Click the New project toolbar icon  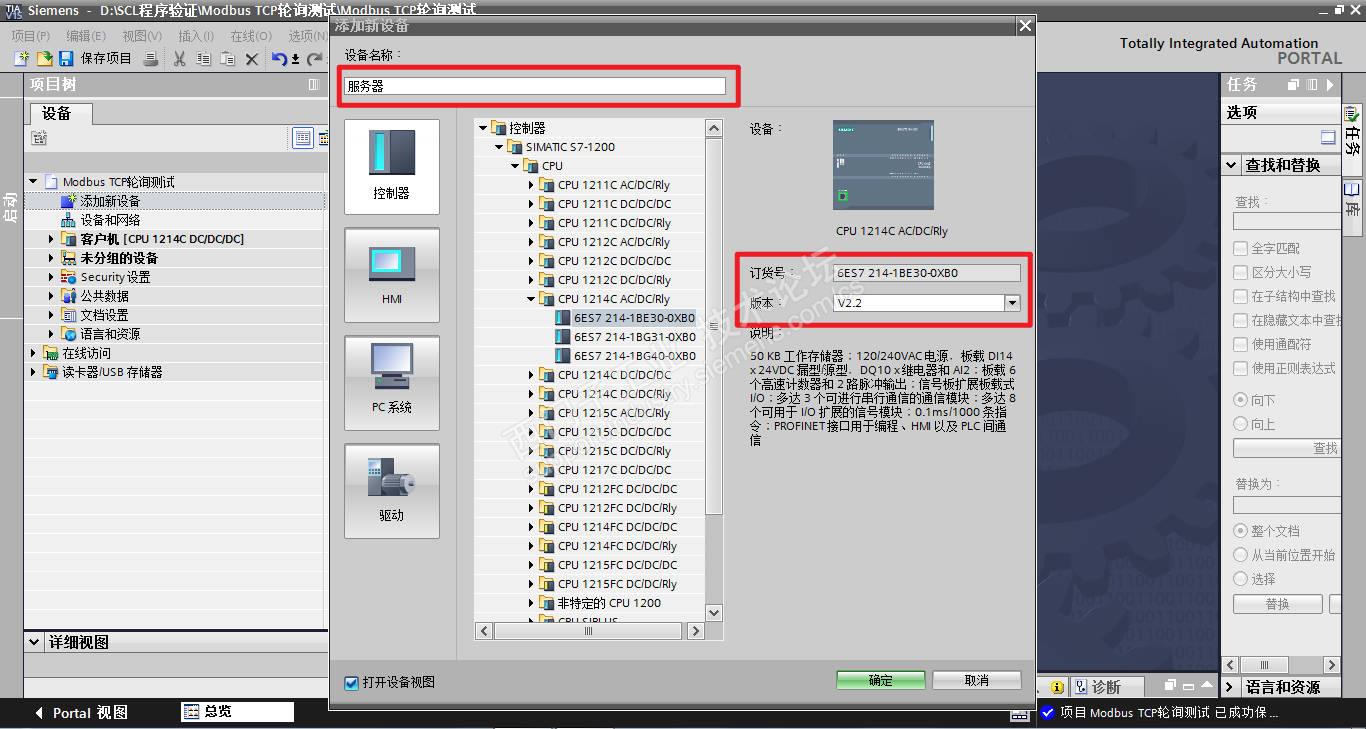20,59
